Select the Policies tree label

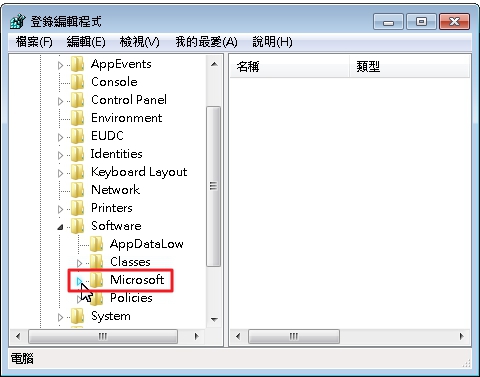click(131, 298)
